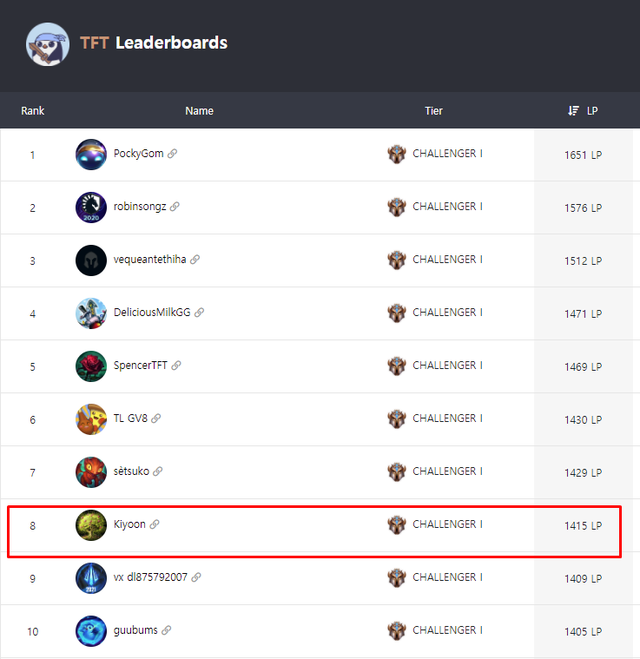This screenshot has width=640, height=659.
Task: Click the chain icon next to DeliciousMilkGG
Action: pyautogui.click(x=199, y=312)
